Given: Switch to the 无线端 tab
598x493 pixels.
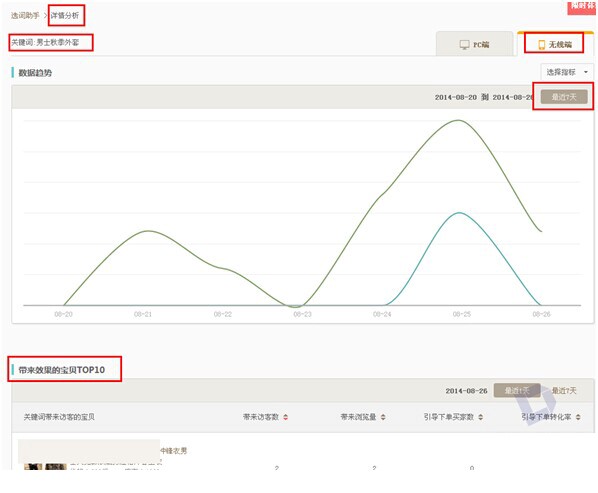Looking at the screenshot, I should pyautogui.click(x=555, y=44).
